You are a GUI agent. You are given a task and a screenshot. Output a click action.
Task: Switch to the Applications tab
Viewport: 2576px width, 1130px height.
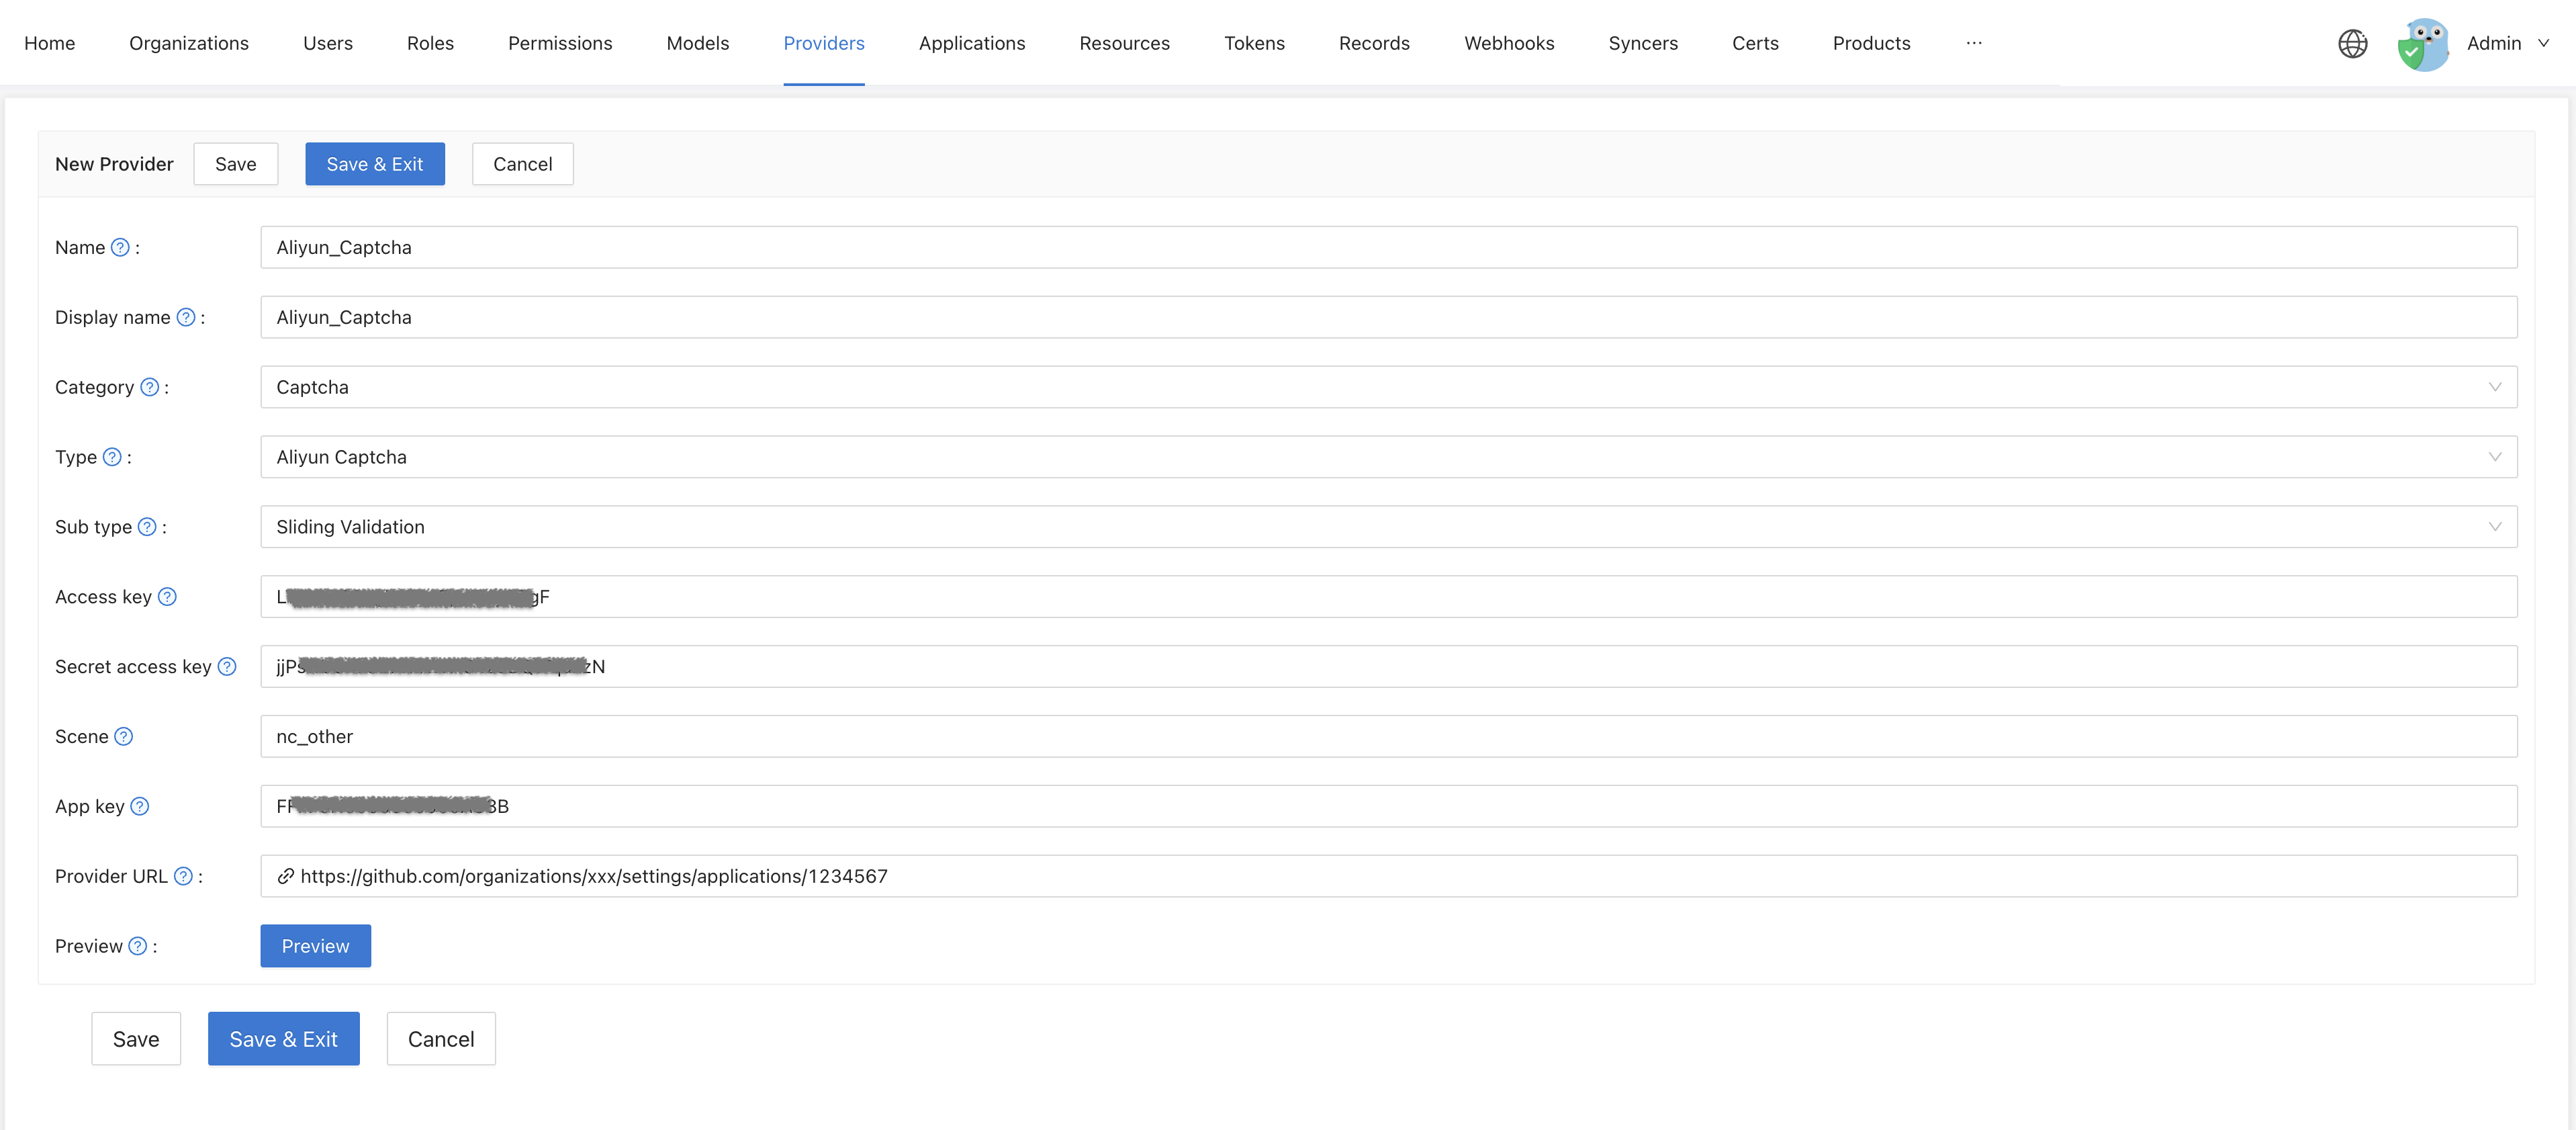click(x=971, y=43)
